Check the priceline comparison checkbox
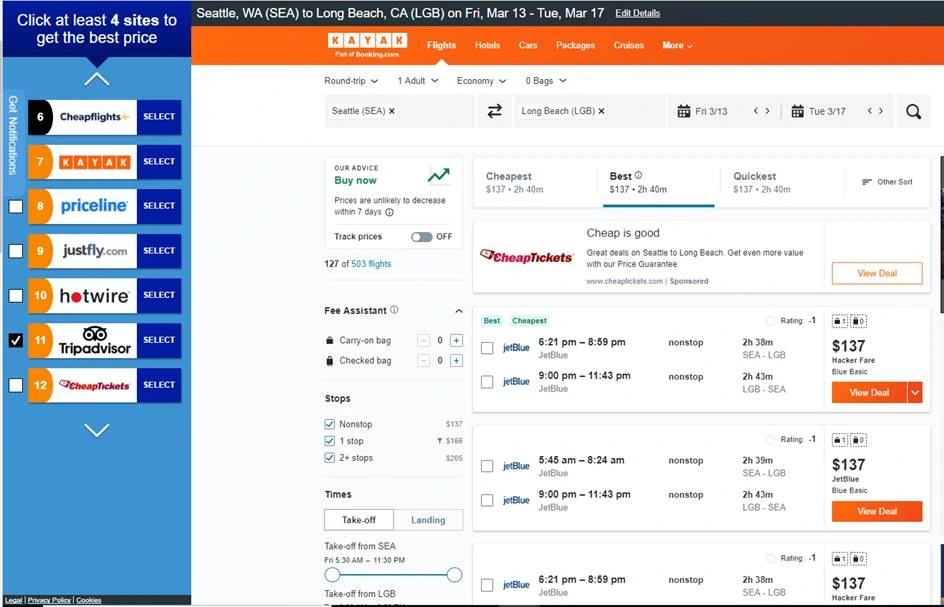 coord(16,207)
